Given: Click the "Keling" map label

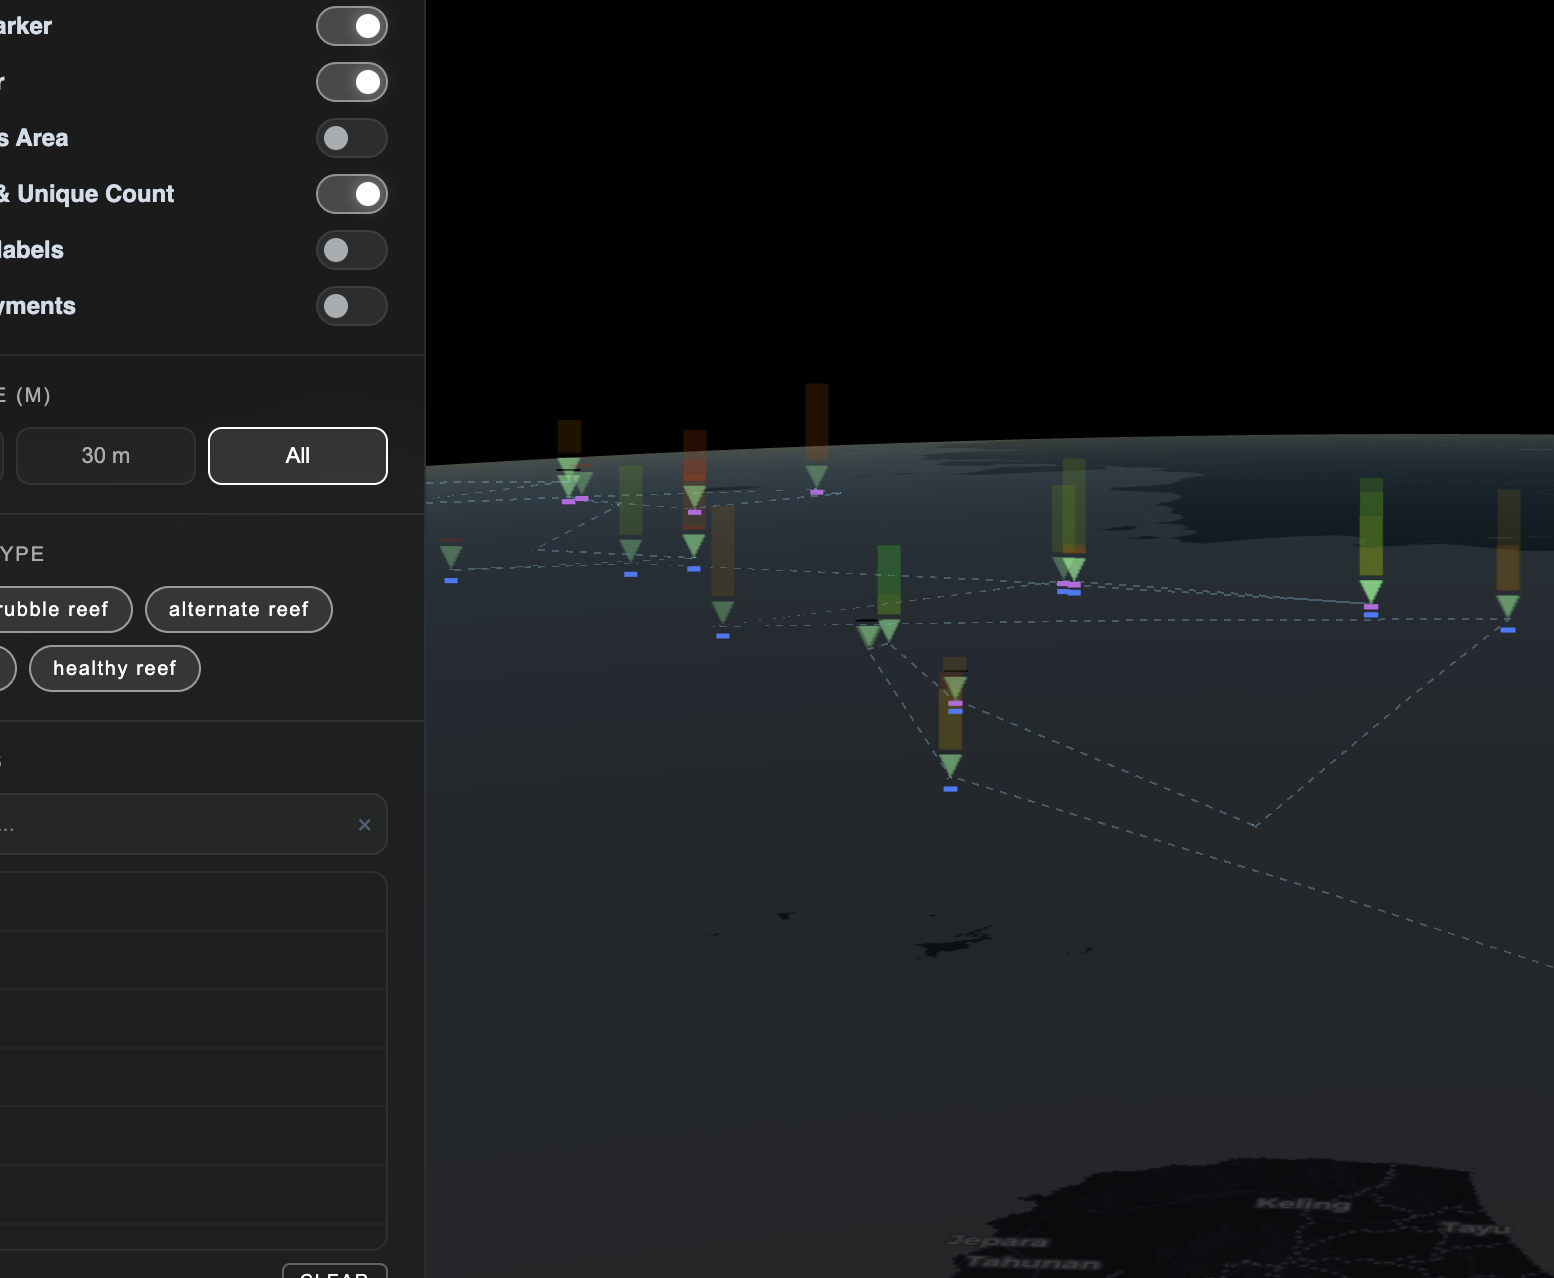Looking at the screenshot, I should pyautogui.click(x=1303, y=1203).
